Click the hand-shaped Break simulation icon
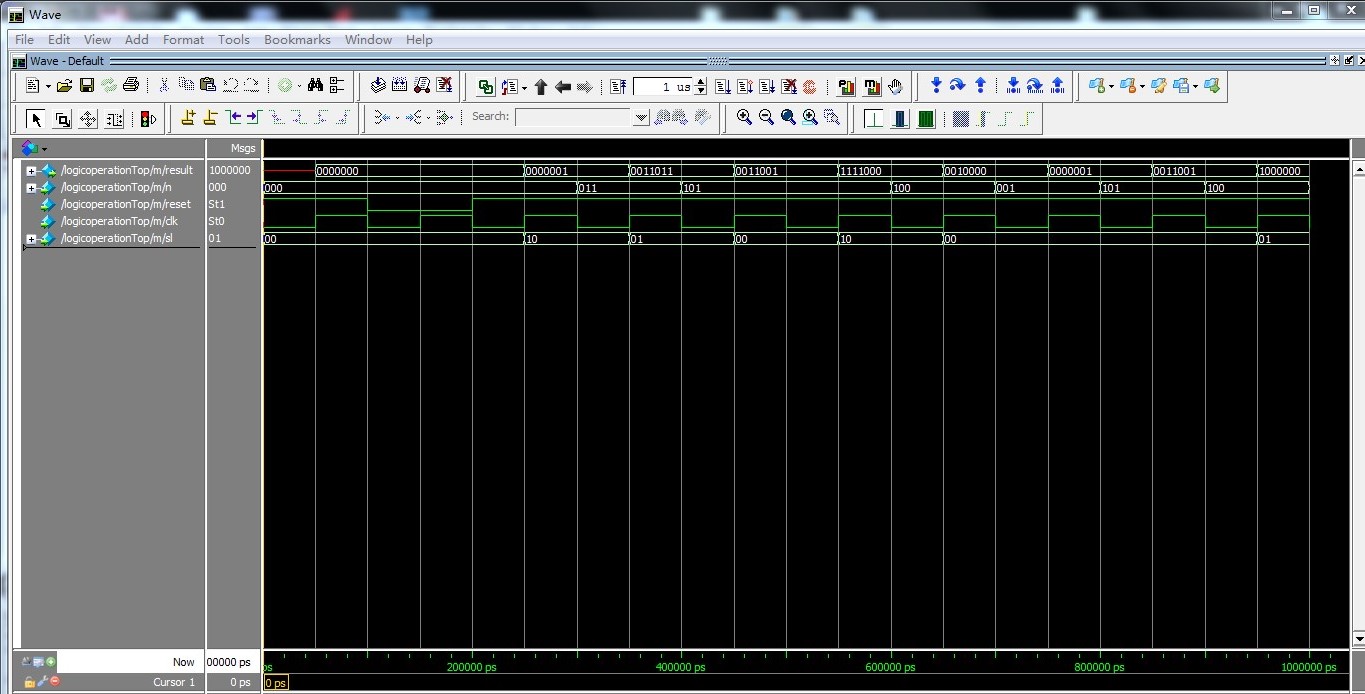 [895, 86]
